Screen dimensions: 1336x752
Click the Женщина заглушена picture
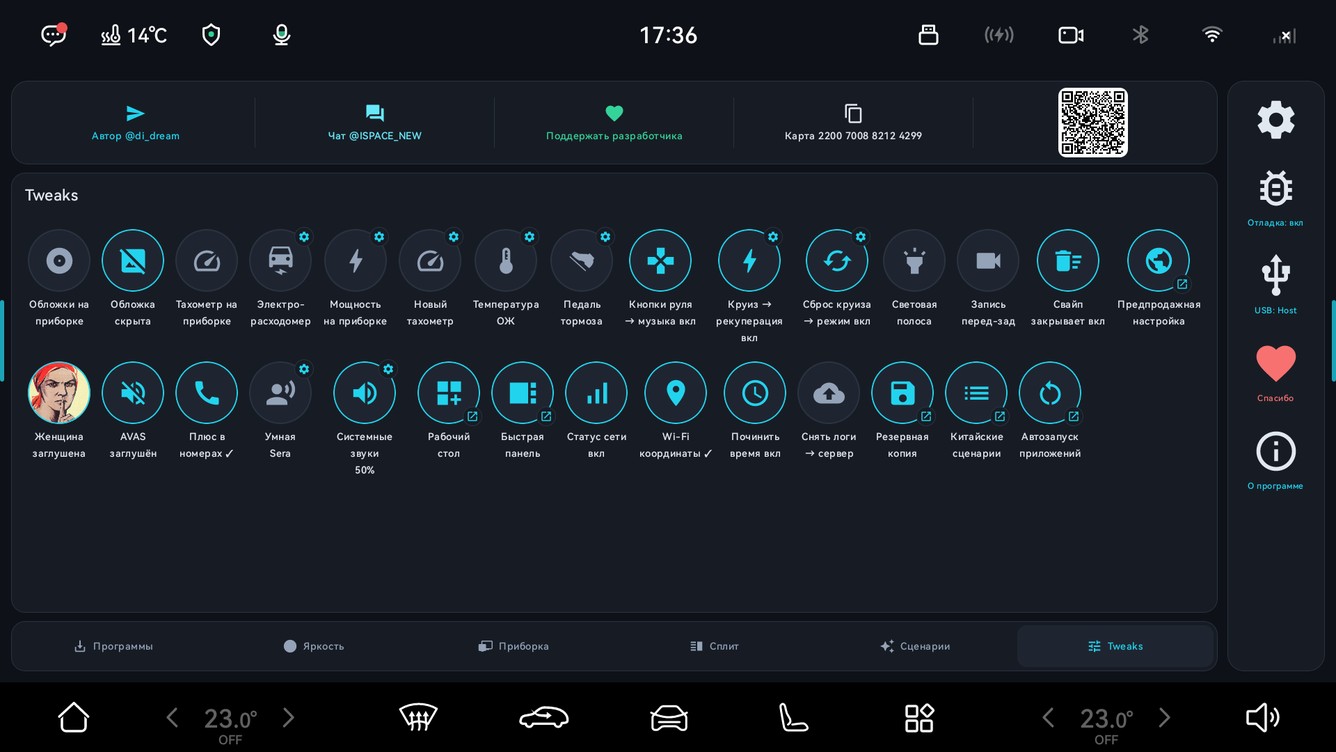point(59,393)
